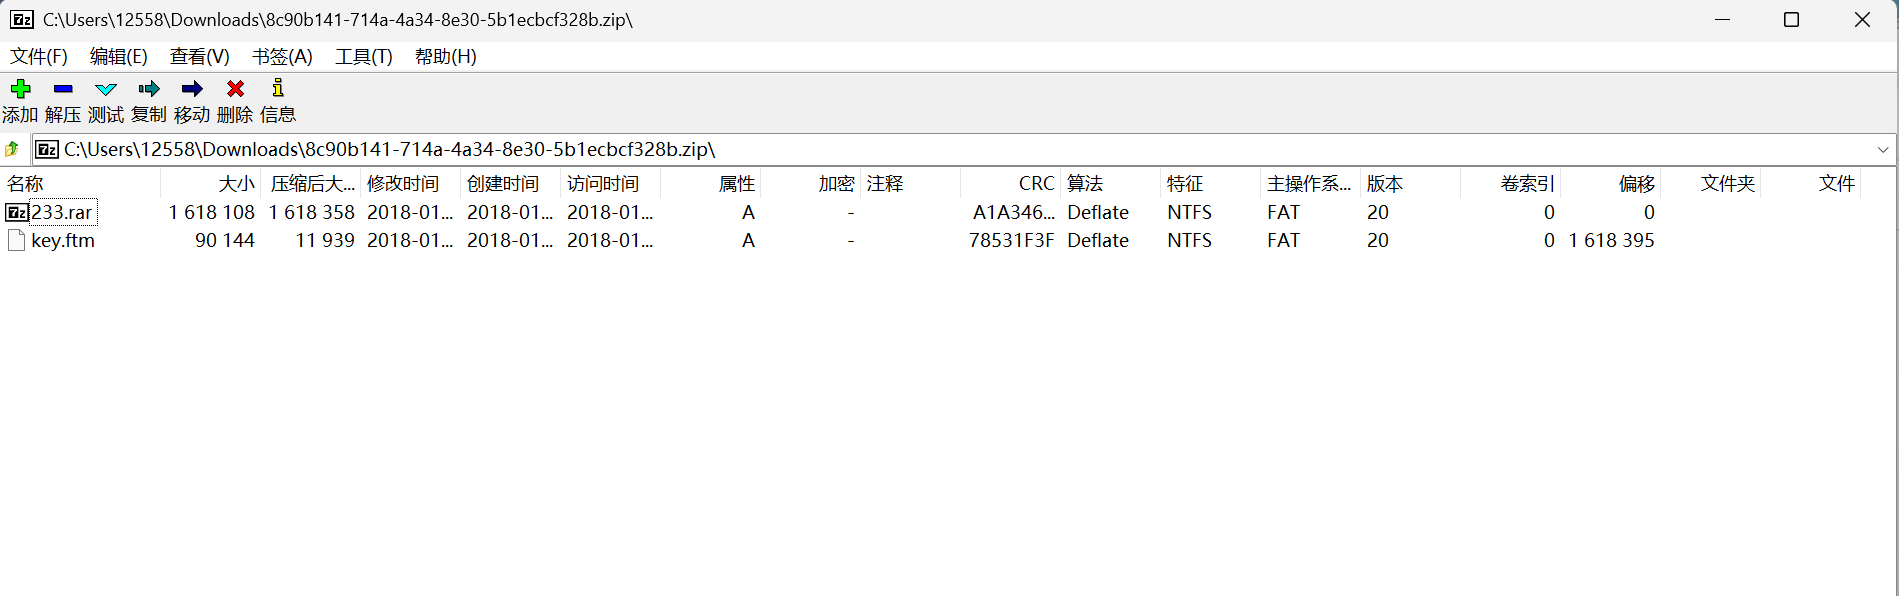Click the yellow Info (信息) icon
This screenshot has height=596, width=1899.
coord(278,88)
